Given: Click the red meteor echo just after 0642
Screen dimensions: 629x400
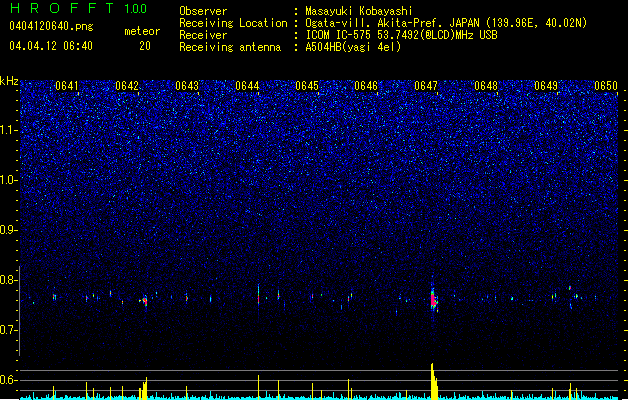Looking at the screenshot, I should (x=145, y=301).
